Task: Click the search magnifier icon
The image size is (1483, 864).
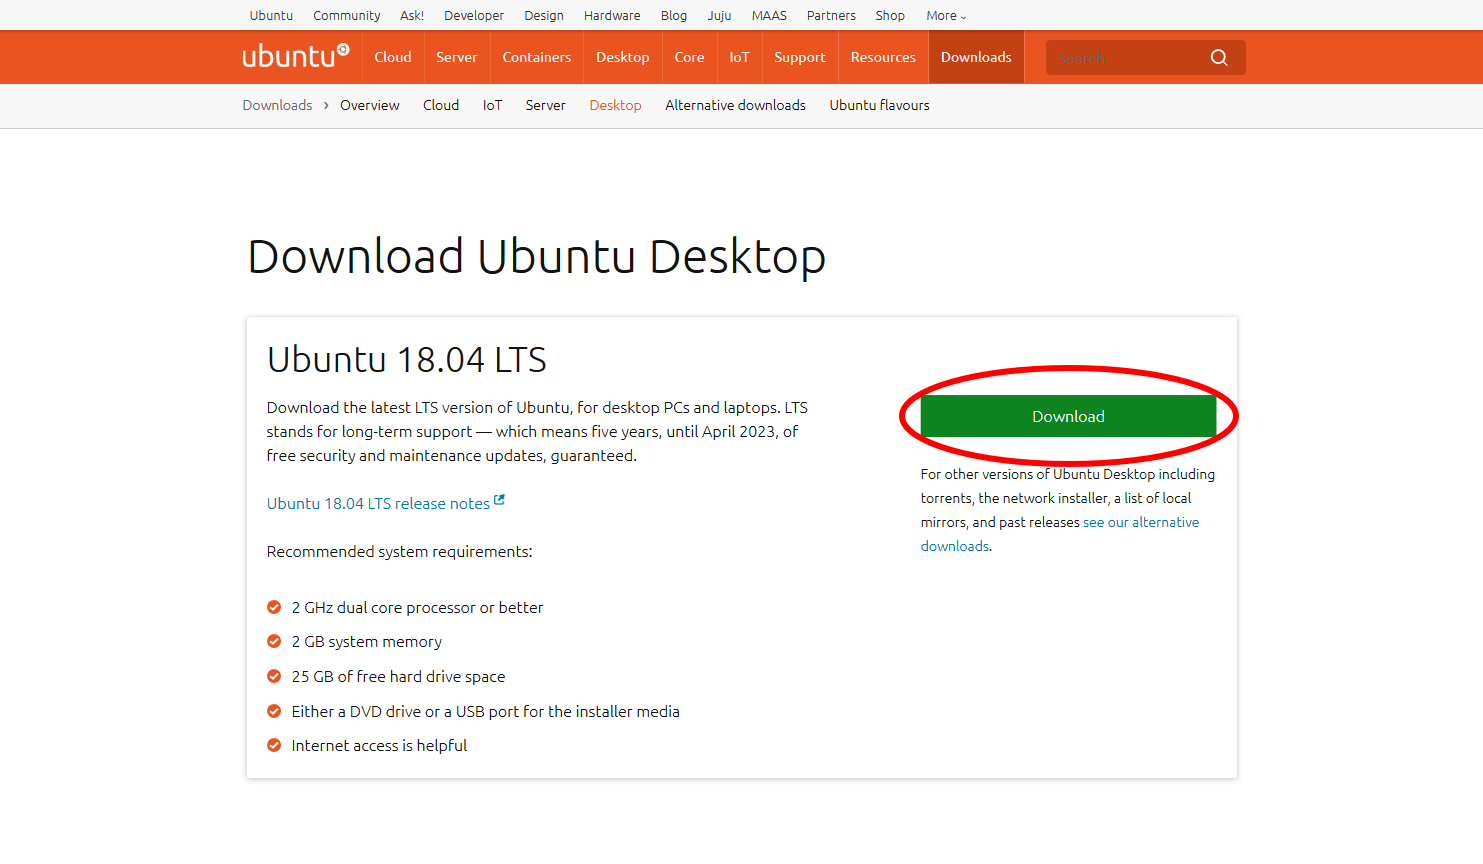Action: [x=1219, y=58]
